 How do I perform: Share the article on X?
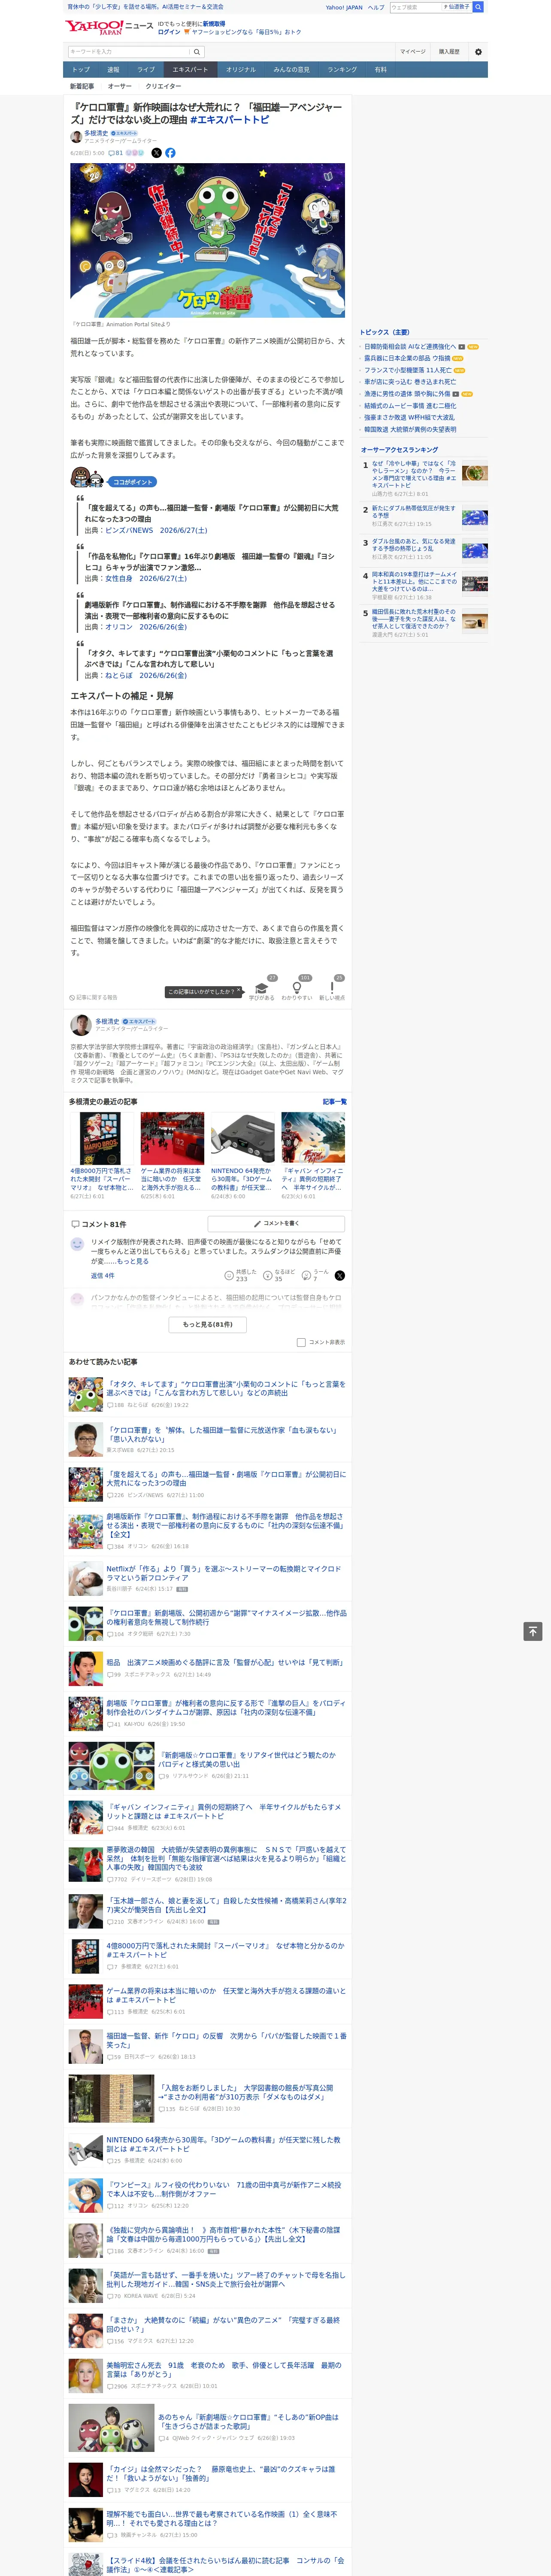[x=156, y=153]
